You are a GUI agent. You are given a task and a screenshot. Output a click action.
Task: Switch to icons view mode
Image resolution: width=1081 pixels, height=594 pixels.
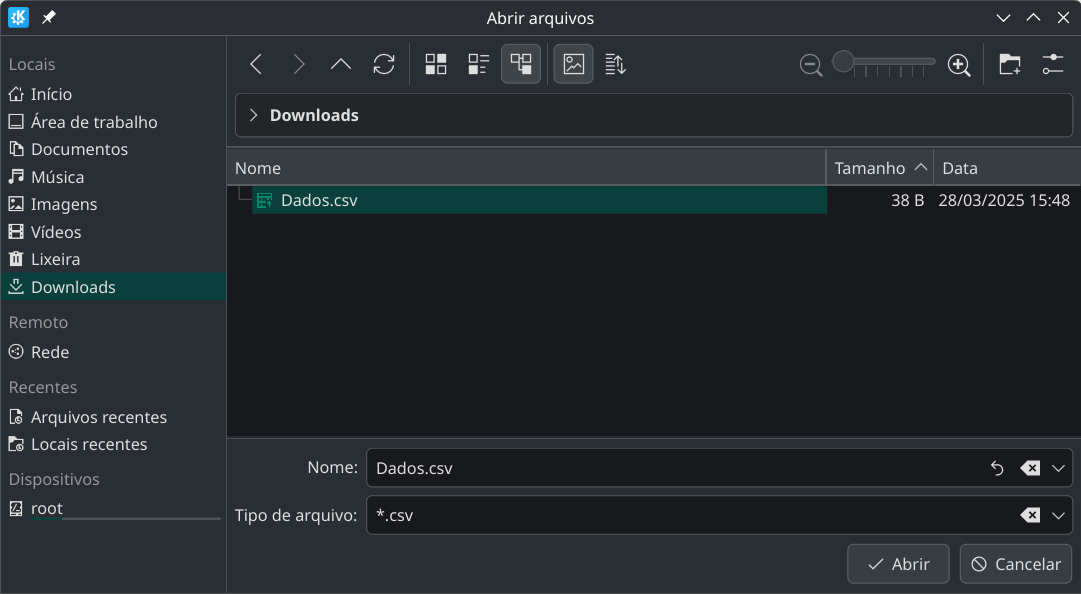[436, 65]
